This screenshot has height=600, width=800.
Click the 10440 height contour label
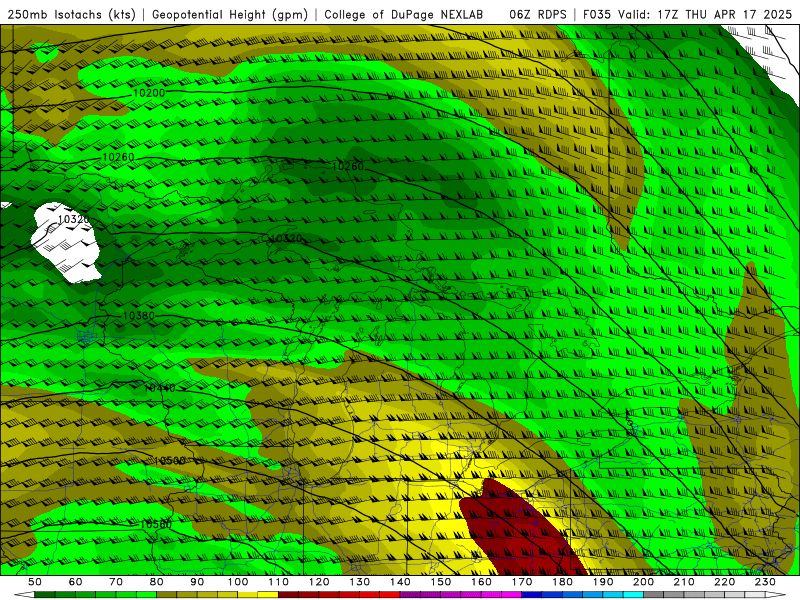[160, 388]
